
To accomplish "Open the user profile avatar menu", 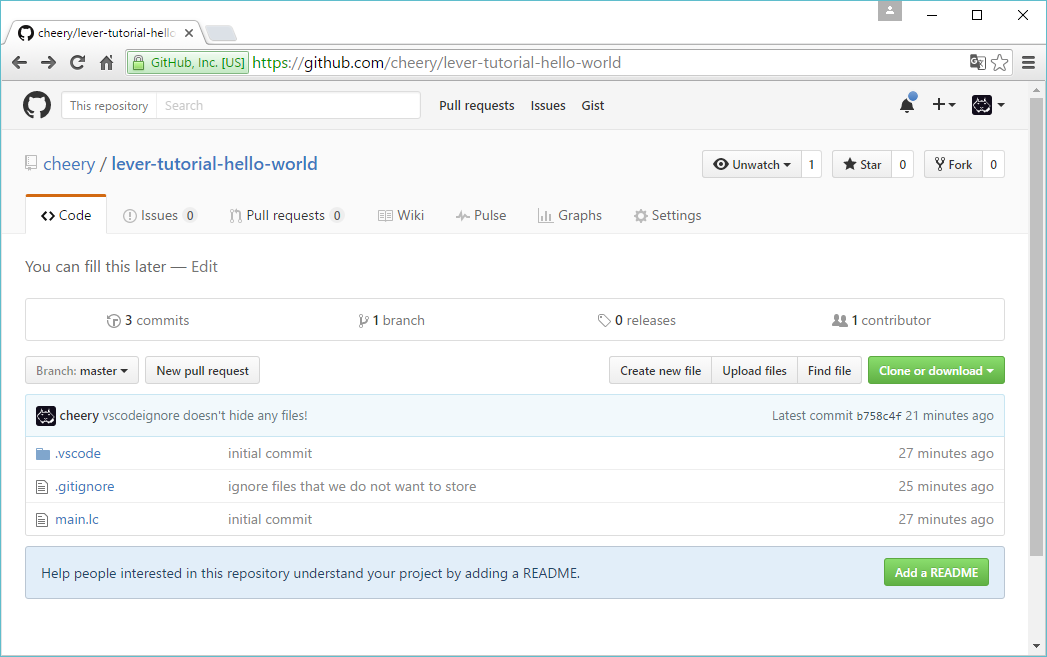I will [x=987, y=105].
